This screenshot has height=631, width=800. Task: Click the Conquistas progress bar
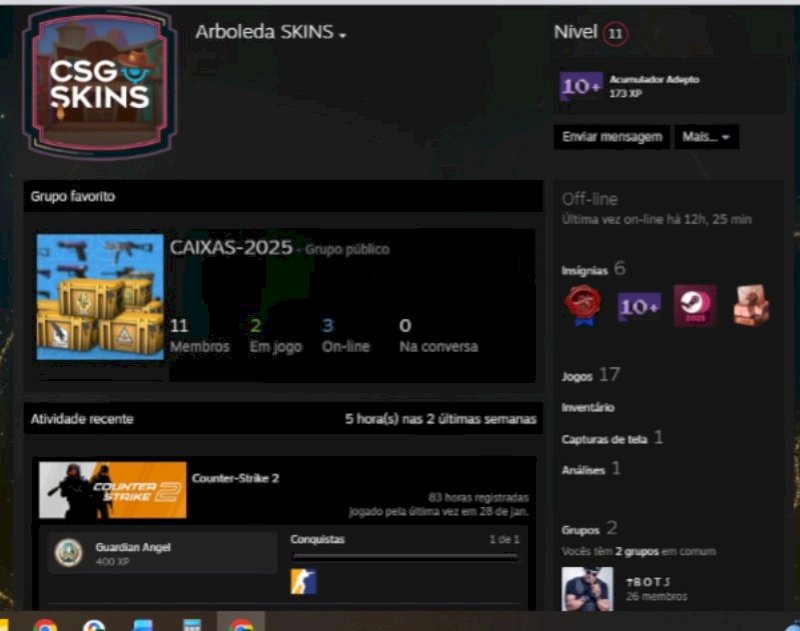coord(405,557)
